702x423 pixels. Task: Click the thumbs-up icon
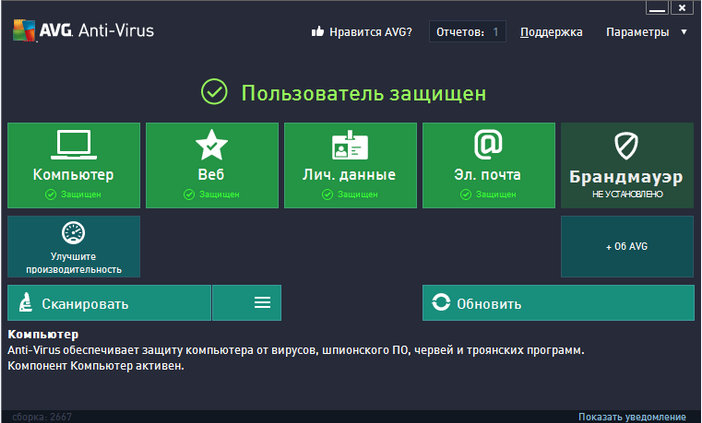317,31
